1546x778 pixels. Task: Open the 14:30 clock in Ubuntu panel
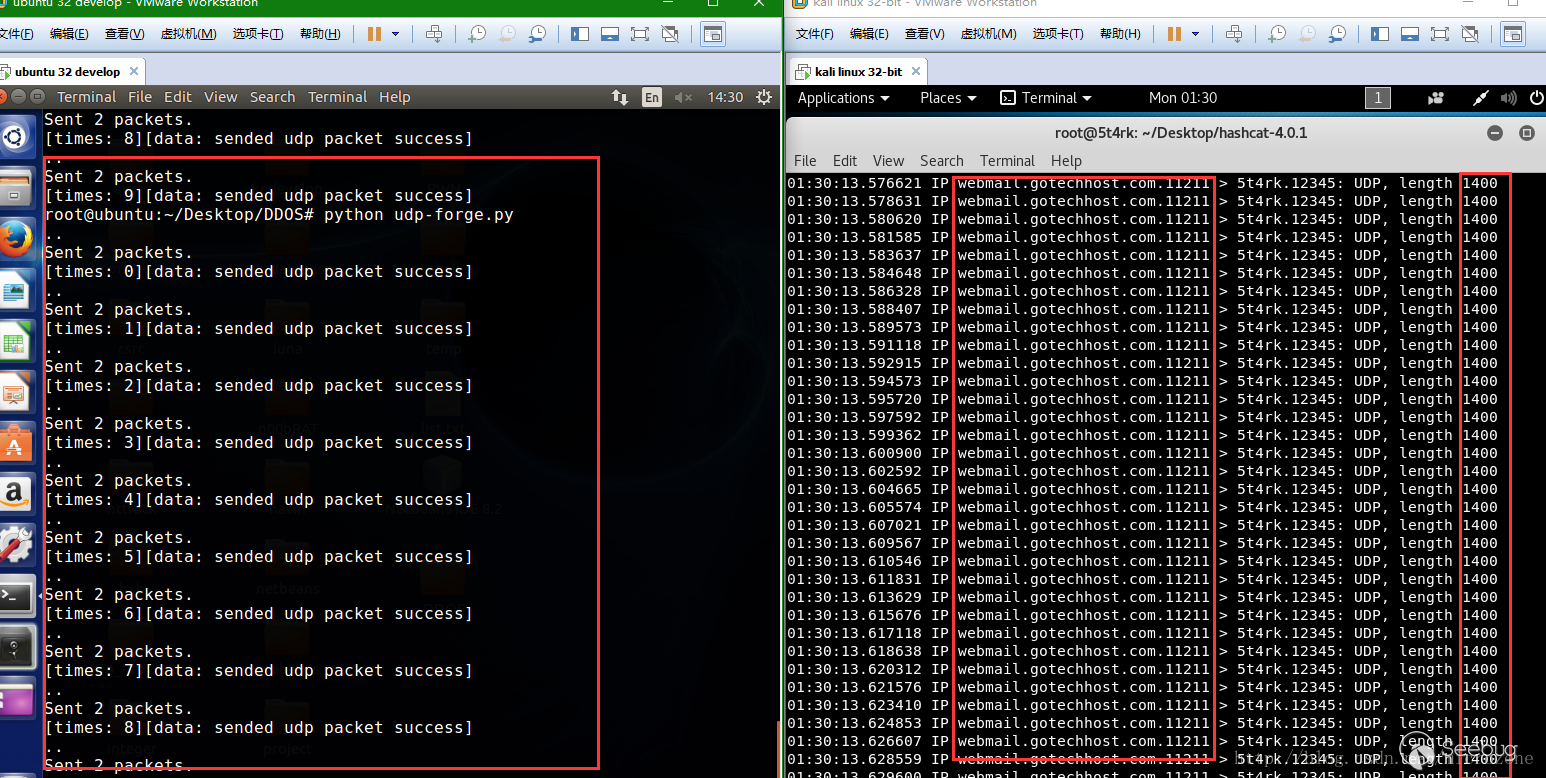click(x=725, y=97)
